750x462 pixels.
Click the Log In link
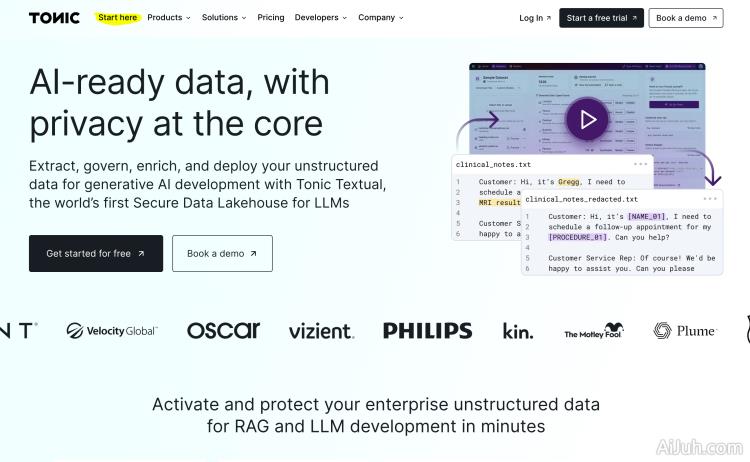point(535,18)
